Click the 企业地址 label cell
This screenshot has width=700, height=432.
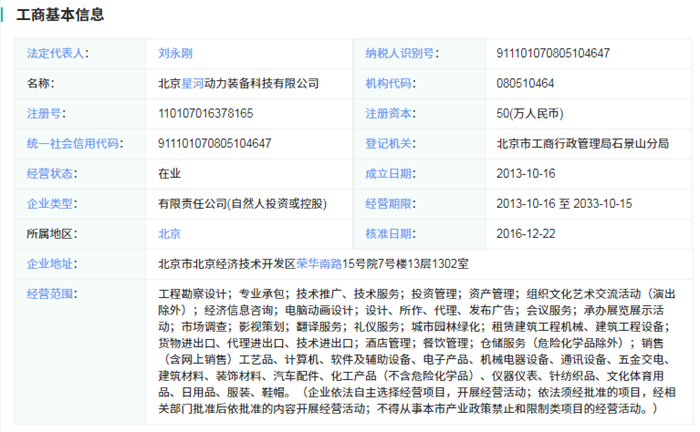click(x=51, y=264)
